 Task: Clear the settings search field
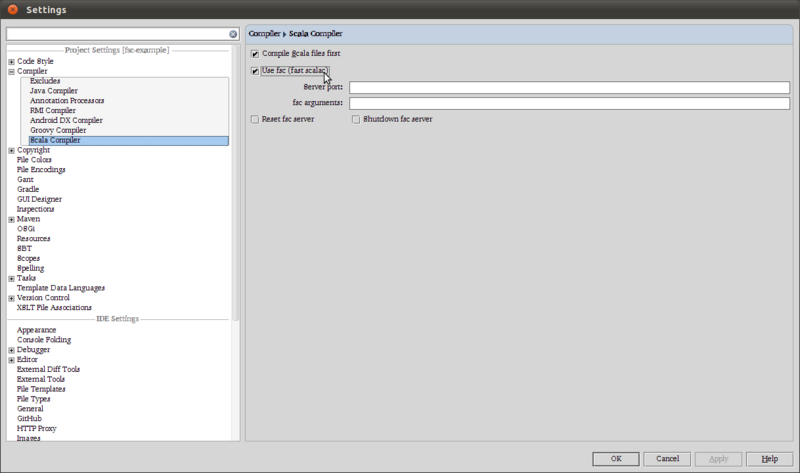(233, 34)
